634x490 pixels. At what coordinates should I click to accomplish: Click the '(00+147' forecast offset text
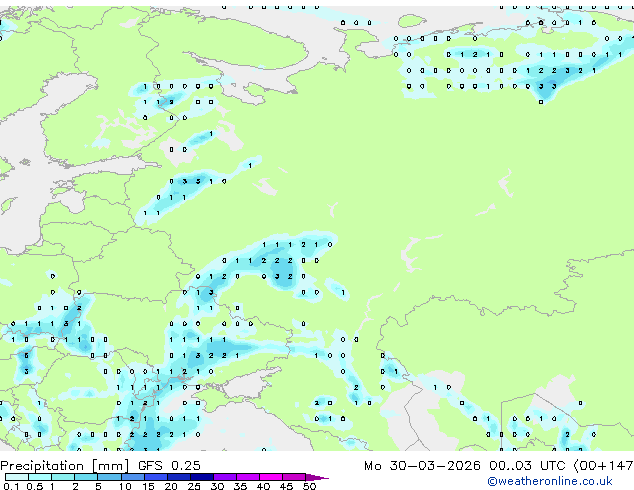click(603, 466)
